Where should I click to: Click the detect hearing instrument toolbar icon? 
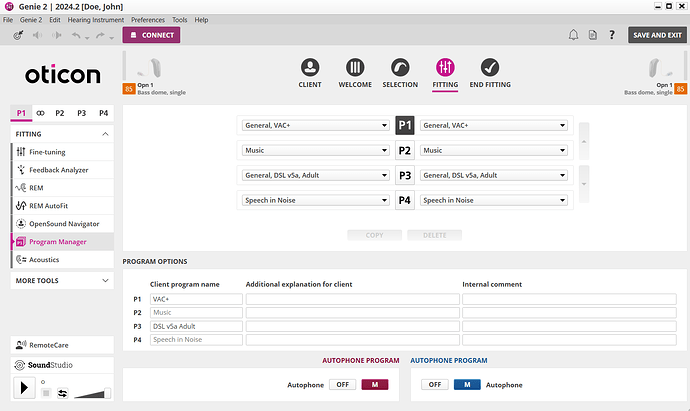coord(18,35)
